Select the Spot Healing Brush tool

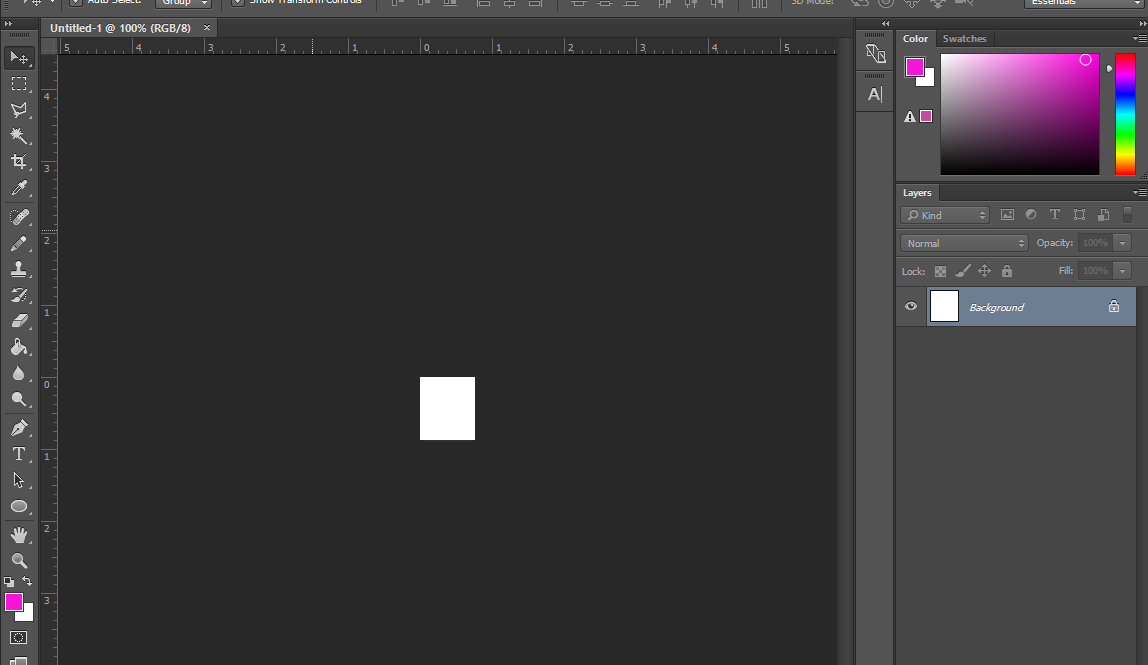point(19,217)
